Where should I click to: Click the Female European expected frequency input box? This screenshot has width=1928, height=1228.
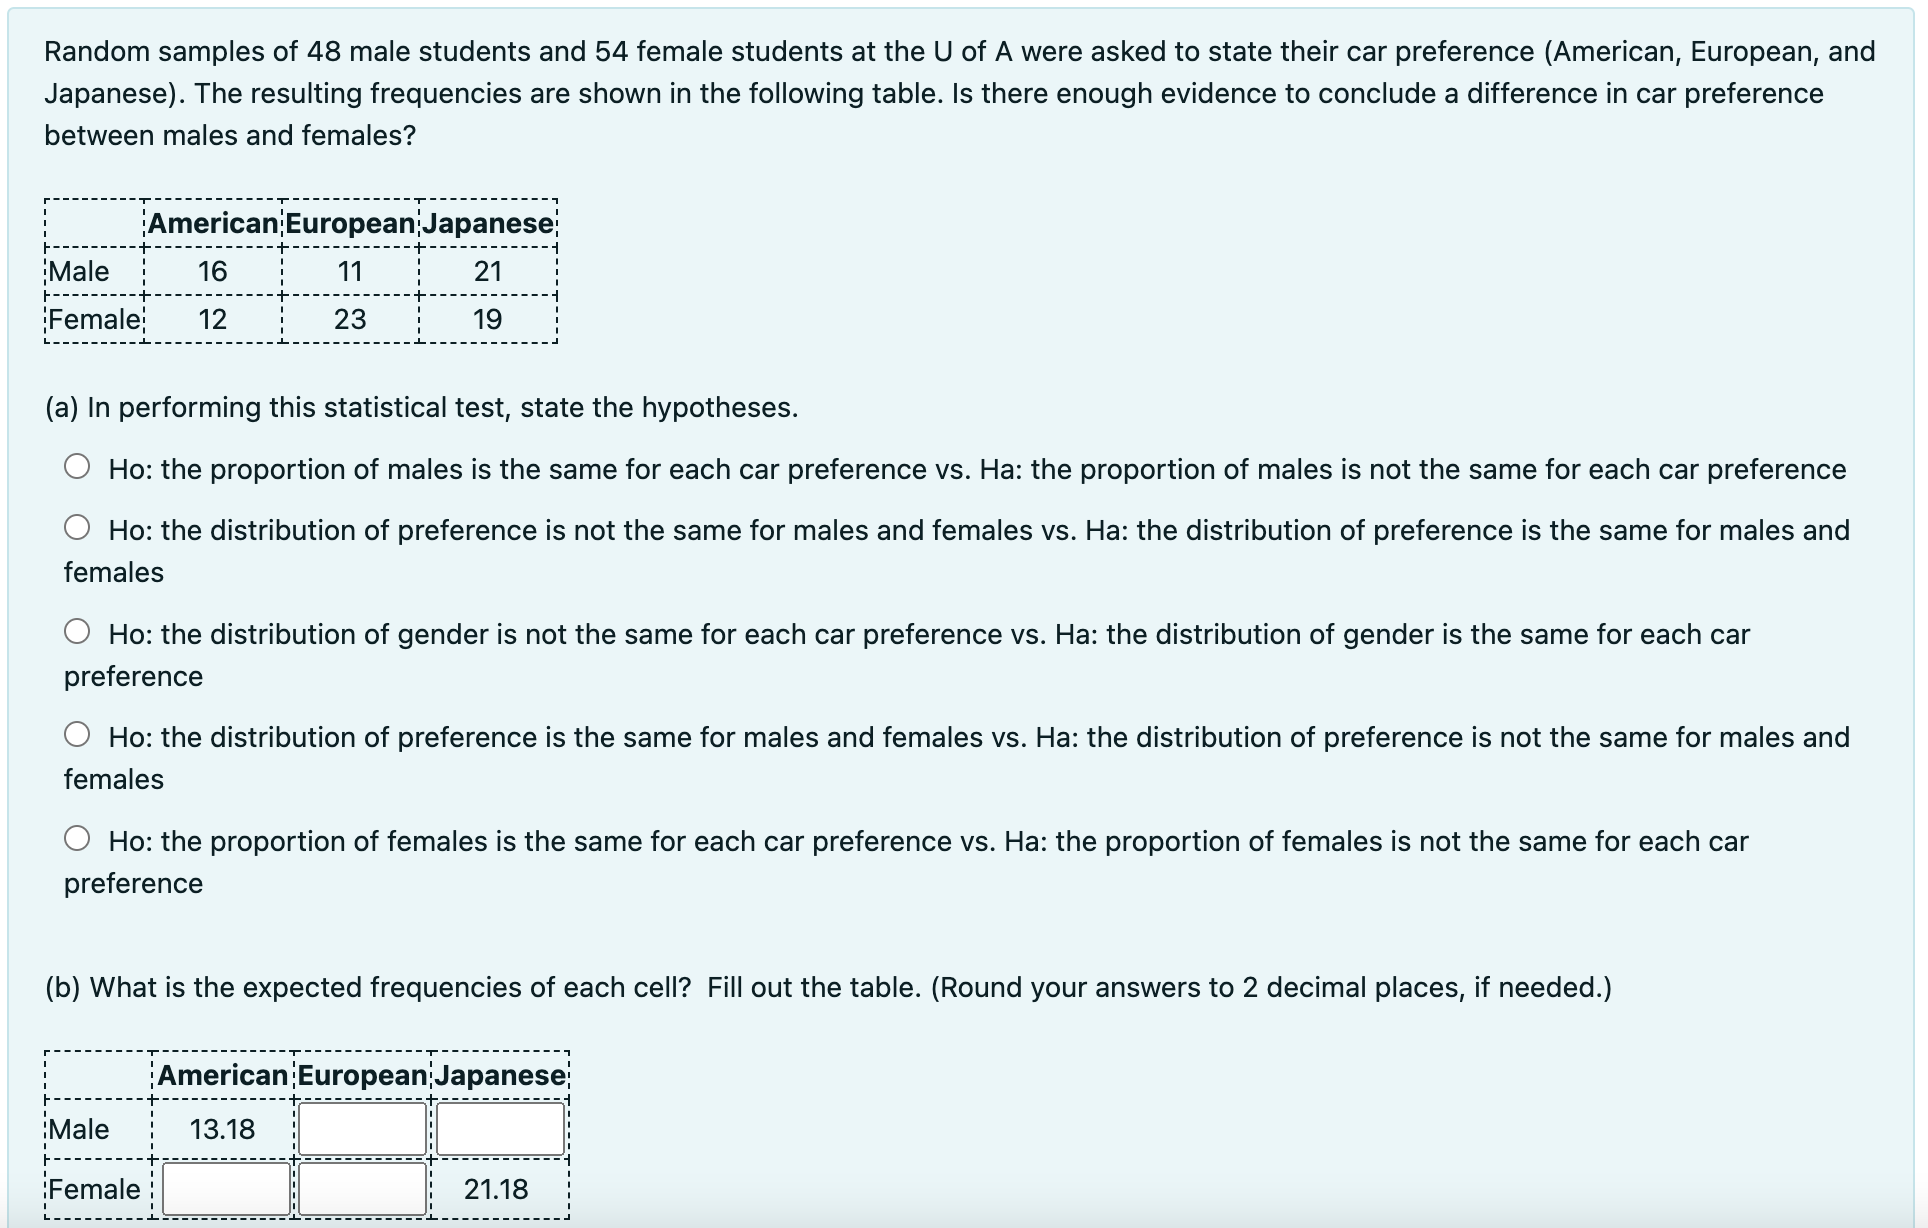click(x=361, y=1190)
